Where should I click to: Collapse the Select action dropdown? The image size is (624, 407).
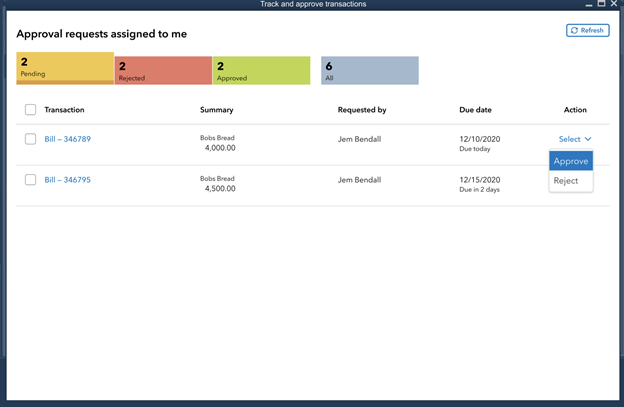click(x=575, y=139)
